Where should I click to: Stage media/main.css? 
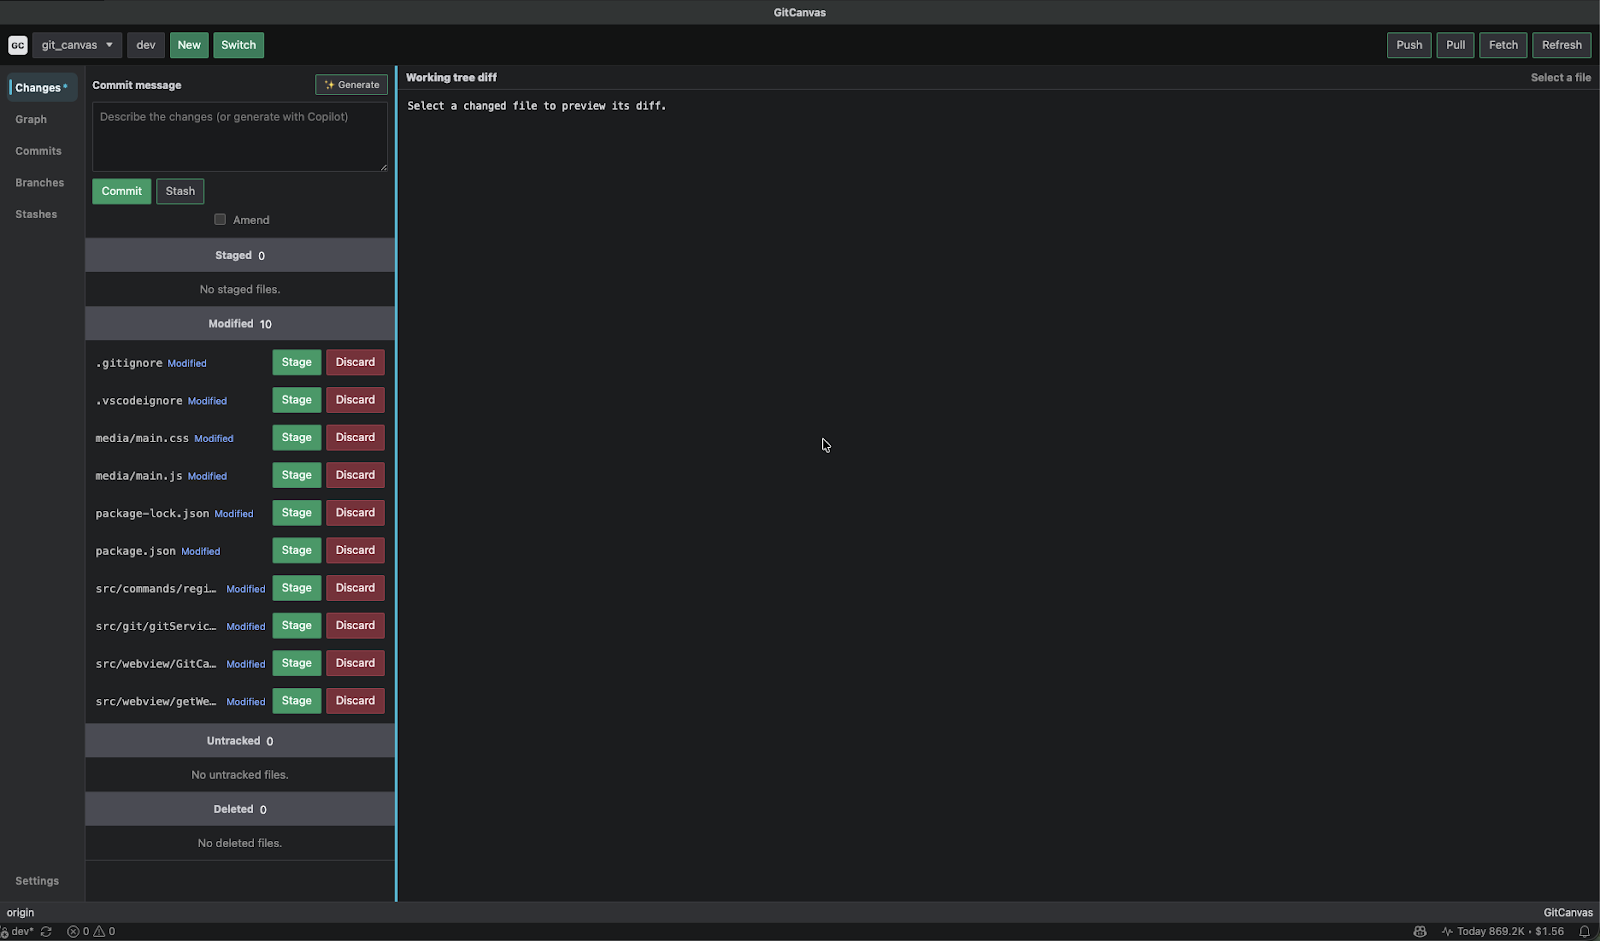[296, 437]
